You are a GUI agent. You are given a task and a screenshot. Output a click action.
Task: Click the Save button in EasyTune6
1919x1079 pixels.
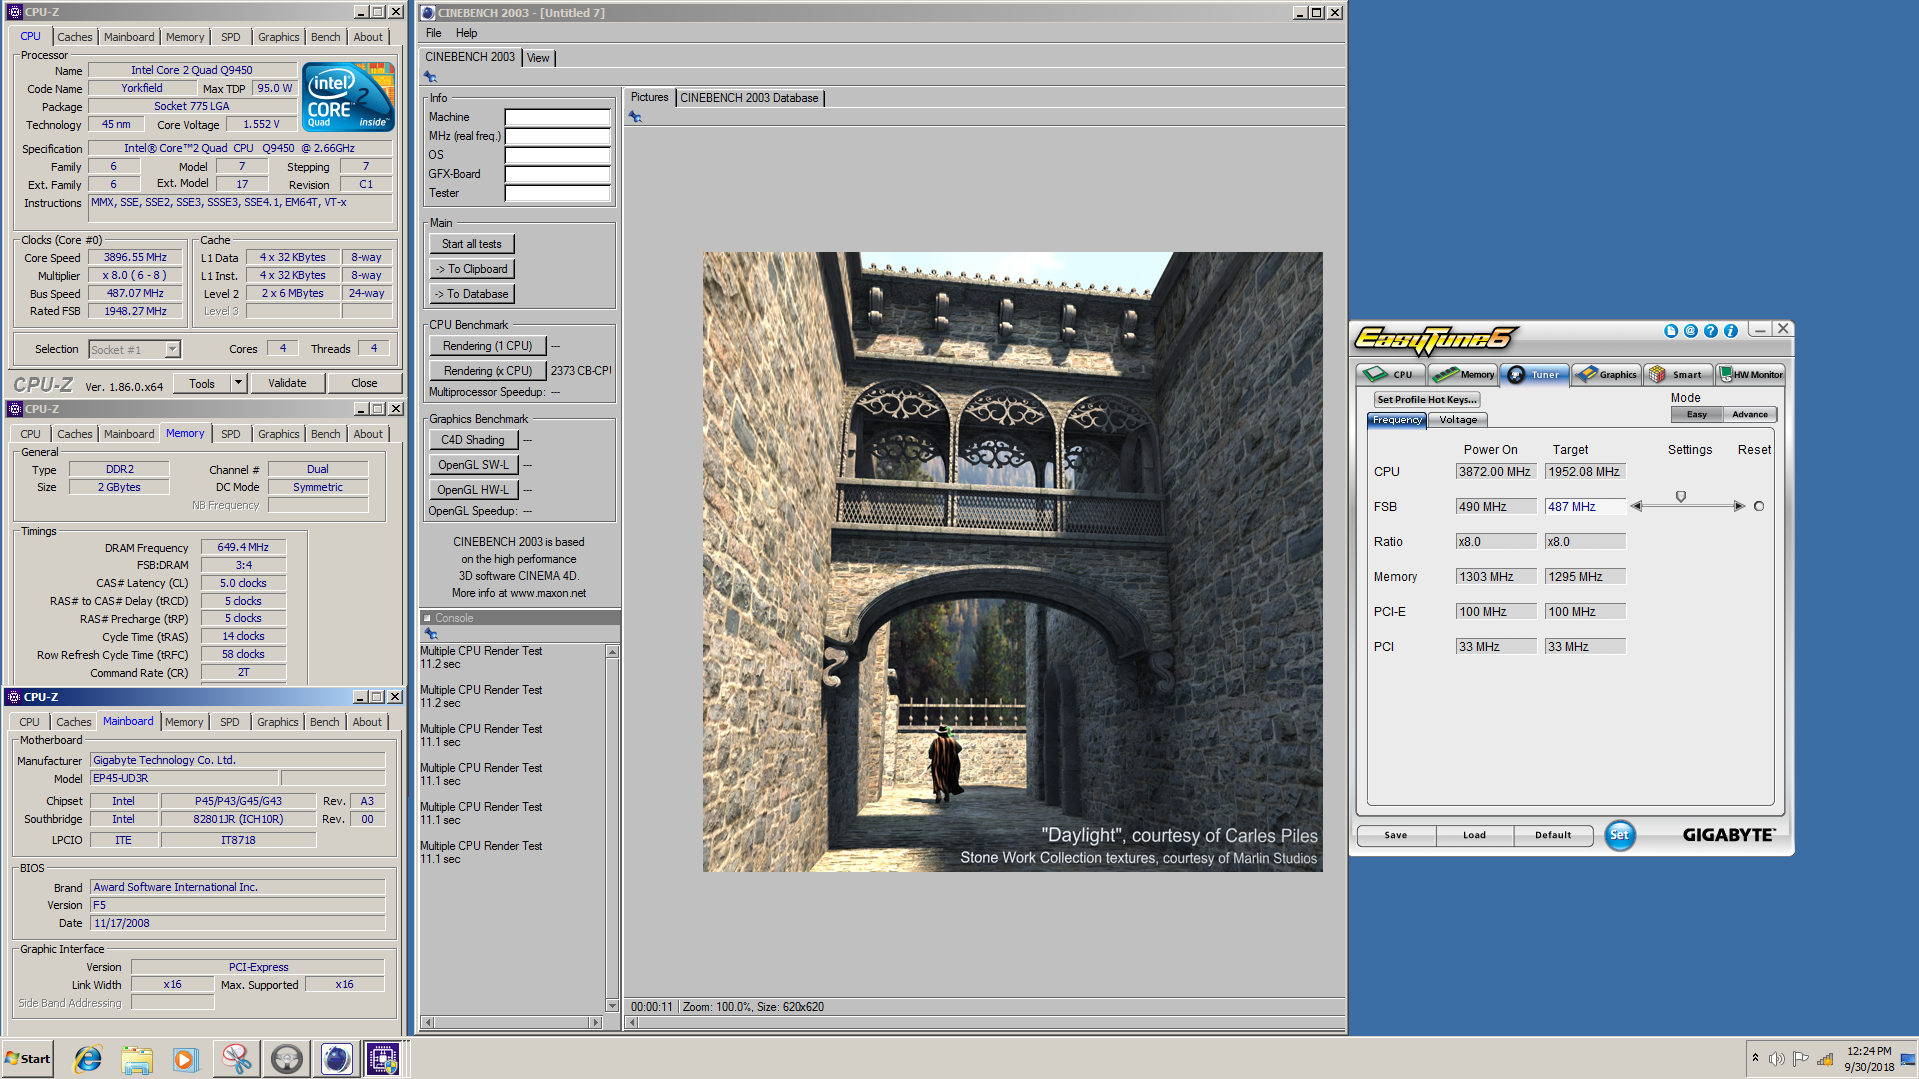pos(1396,835)
